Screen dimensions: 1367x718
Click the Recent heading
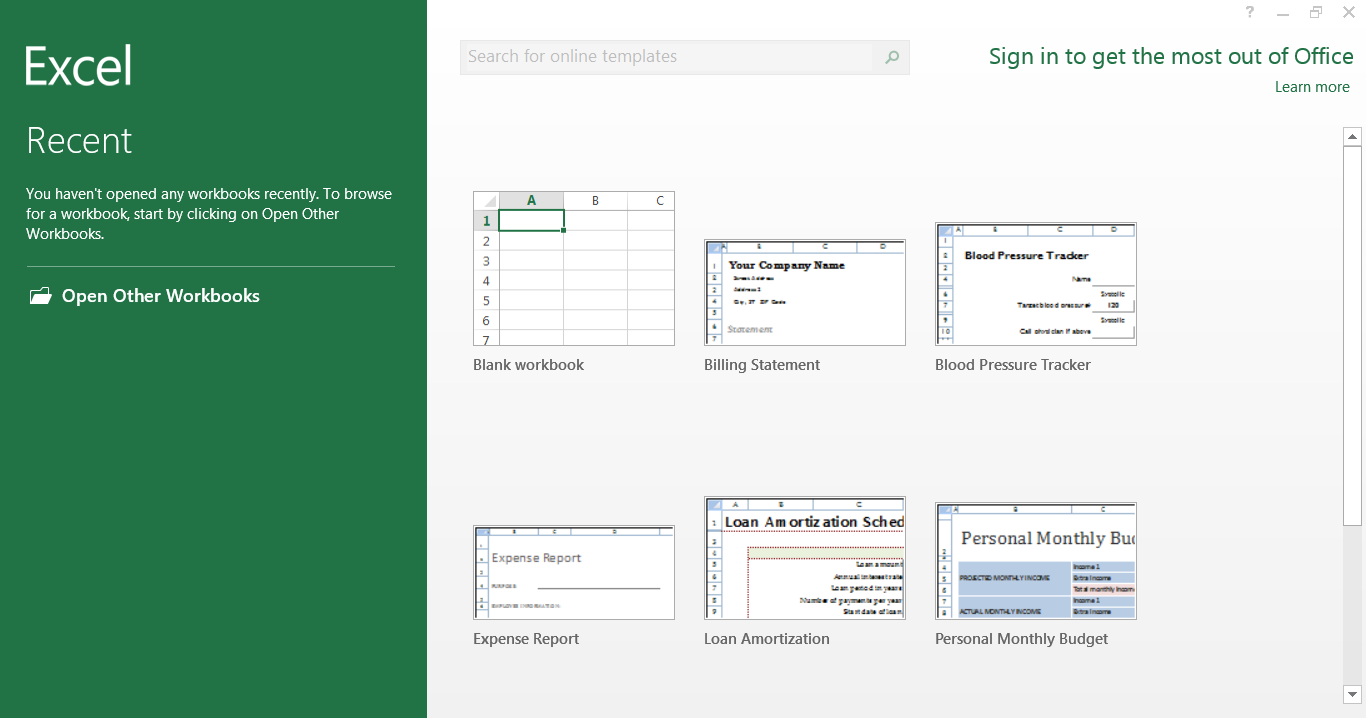click(x=79, y=141)
